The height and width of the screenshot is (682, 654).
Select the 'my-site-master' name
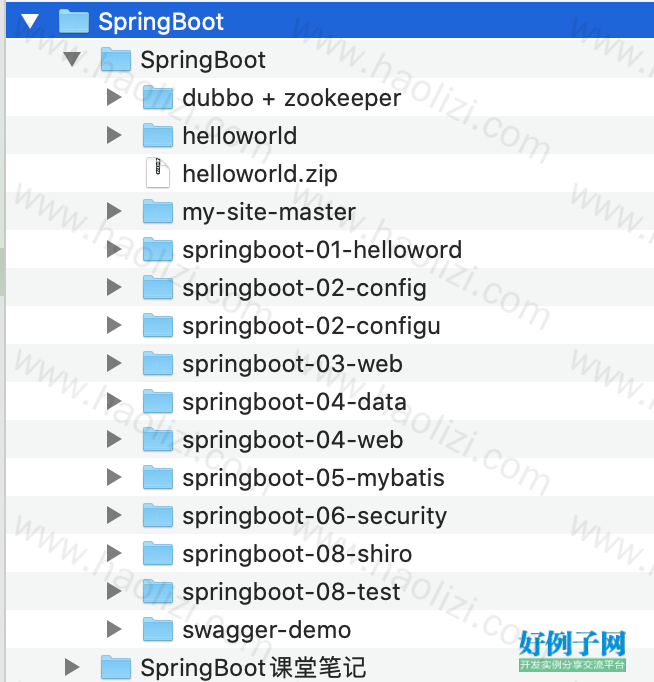[269, 212]
